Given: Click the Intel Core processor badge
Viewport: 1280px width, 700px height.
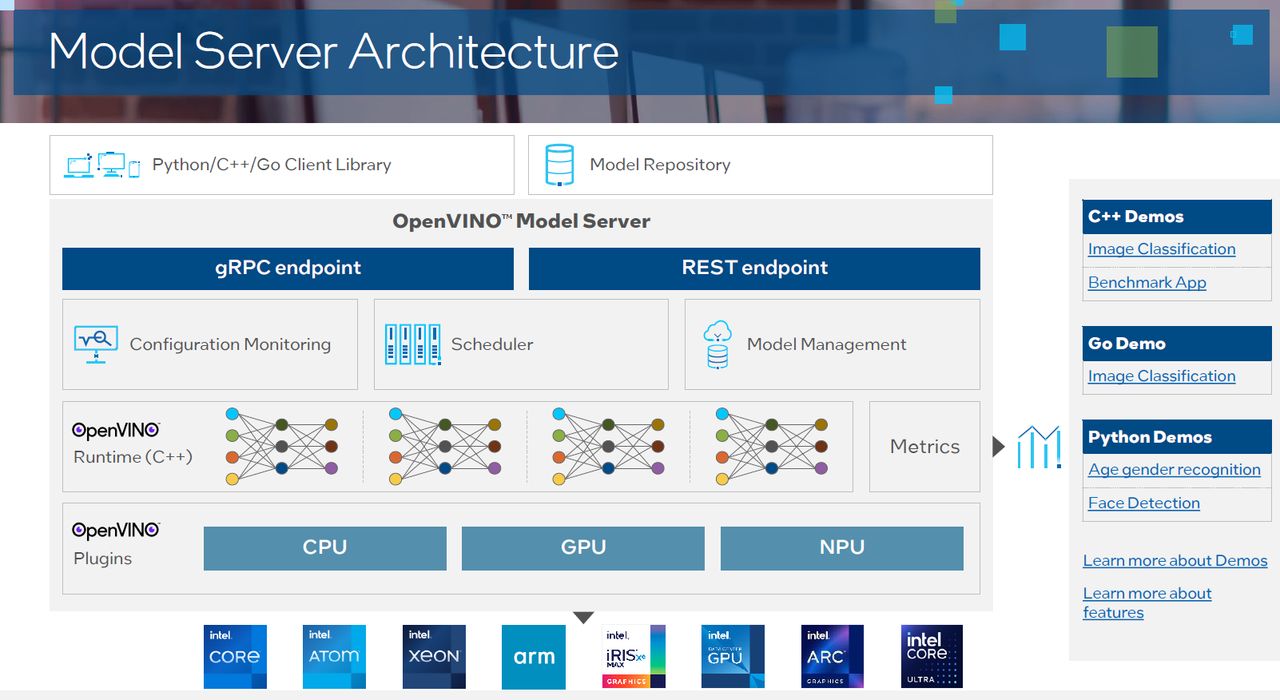Looking at the screenshot, I should point(235,656).
